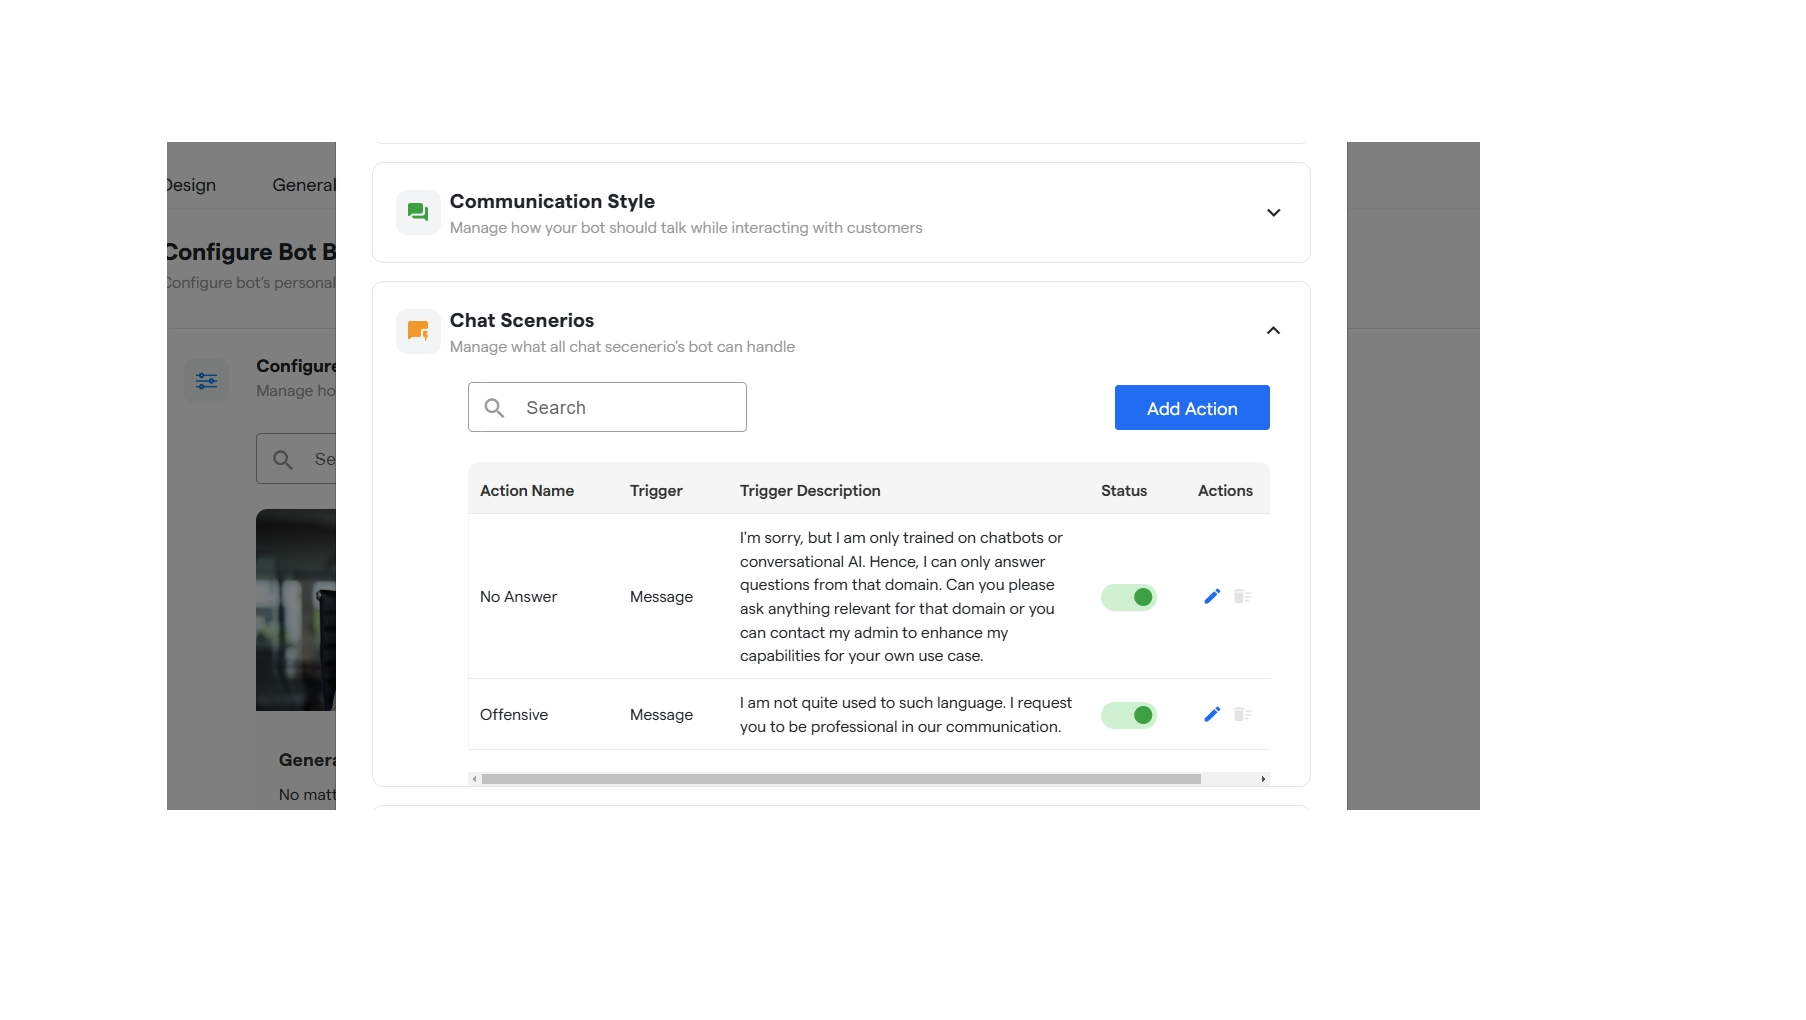The height and width of the screenshot is (1020, 1806).
Task: Click the Status column header
Action: (1124, 491)
